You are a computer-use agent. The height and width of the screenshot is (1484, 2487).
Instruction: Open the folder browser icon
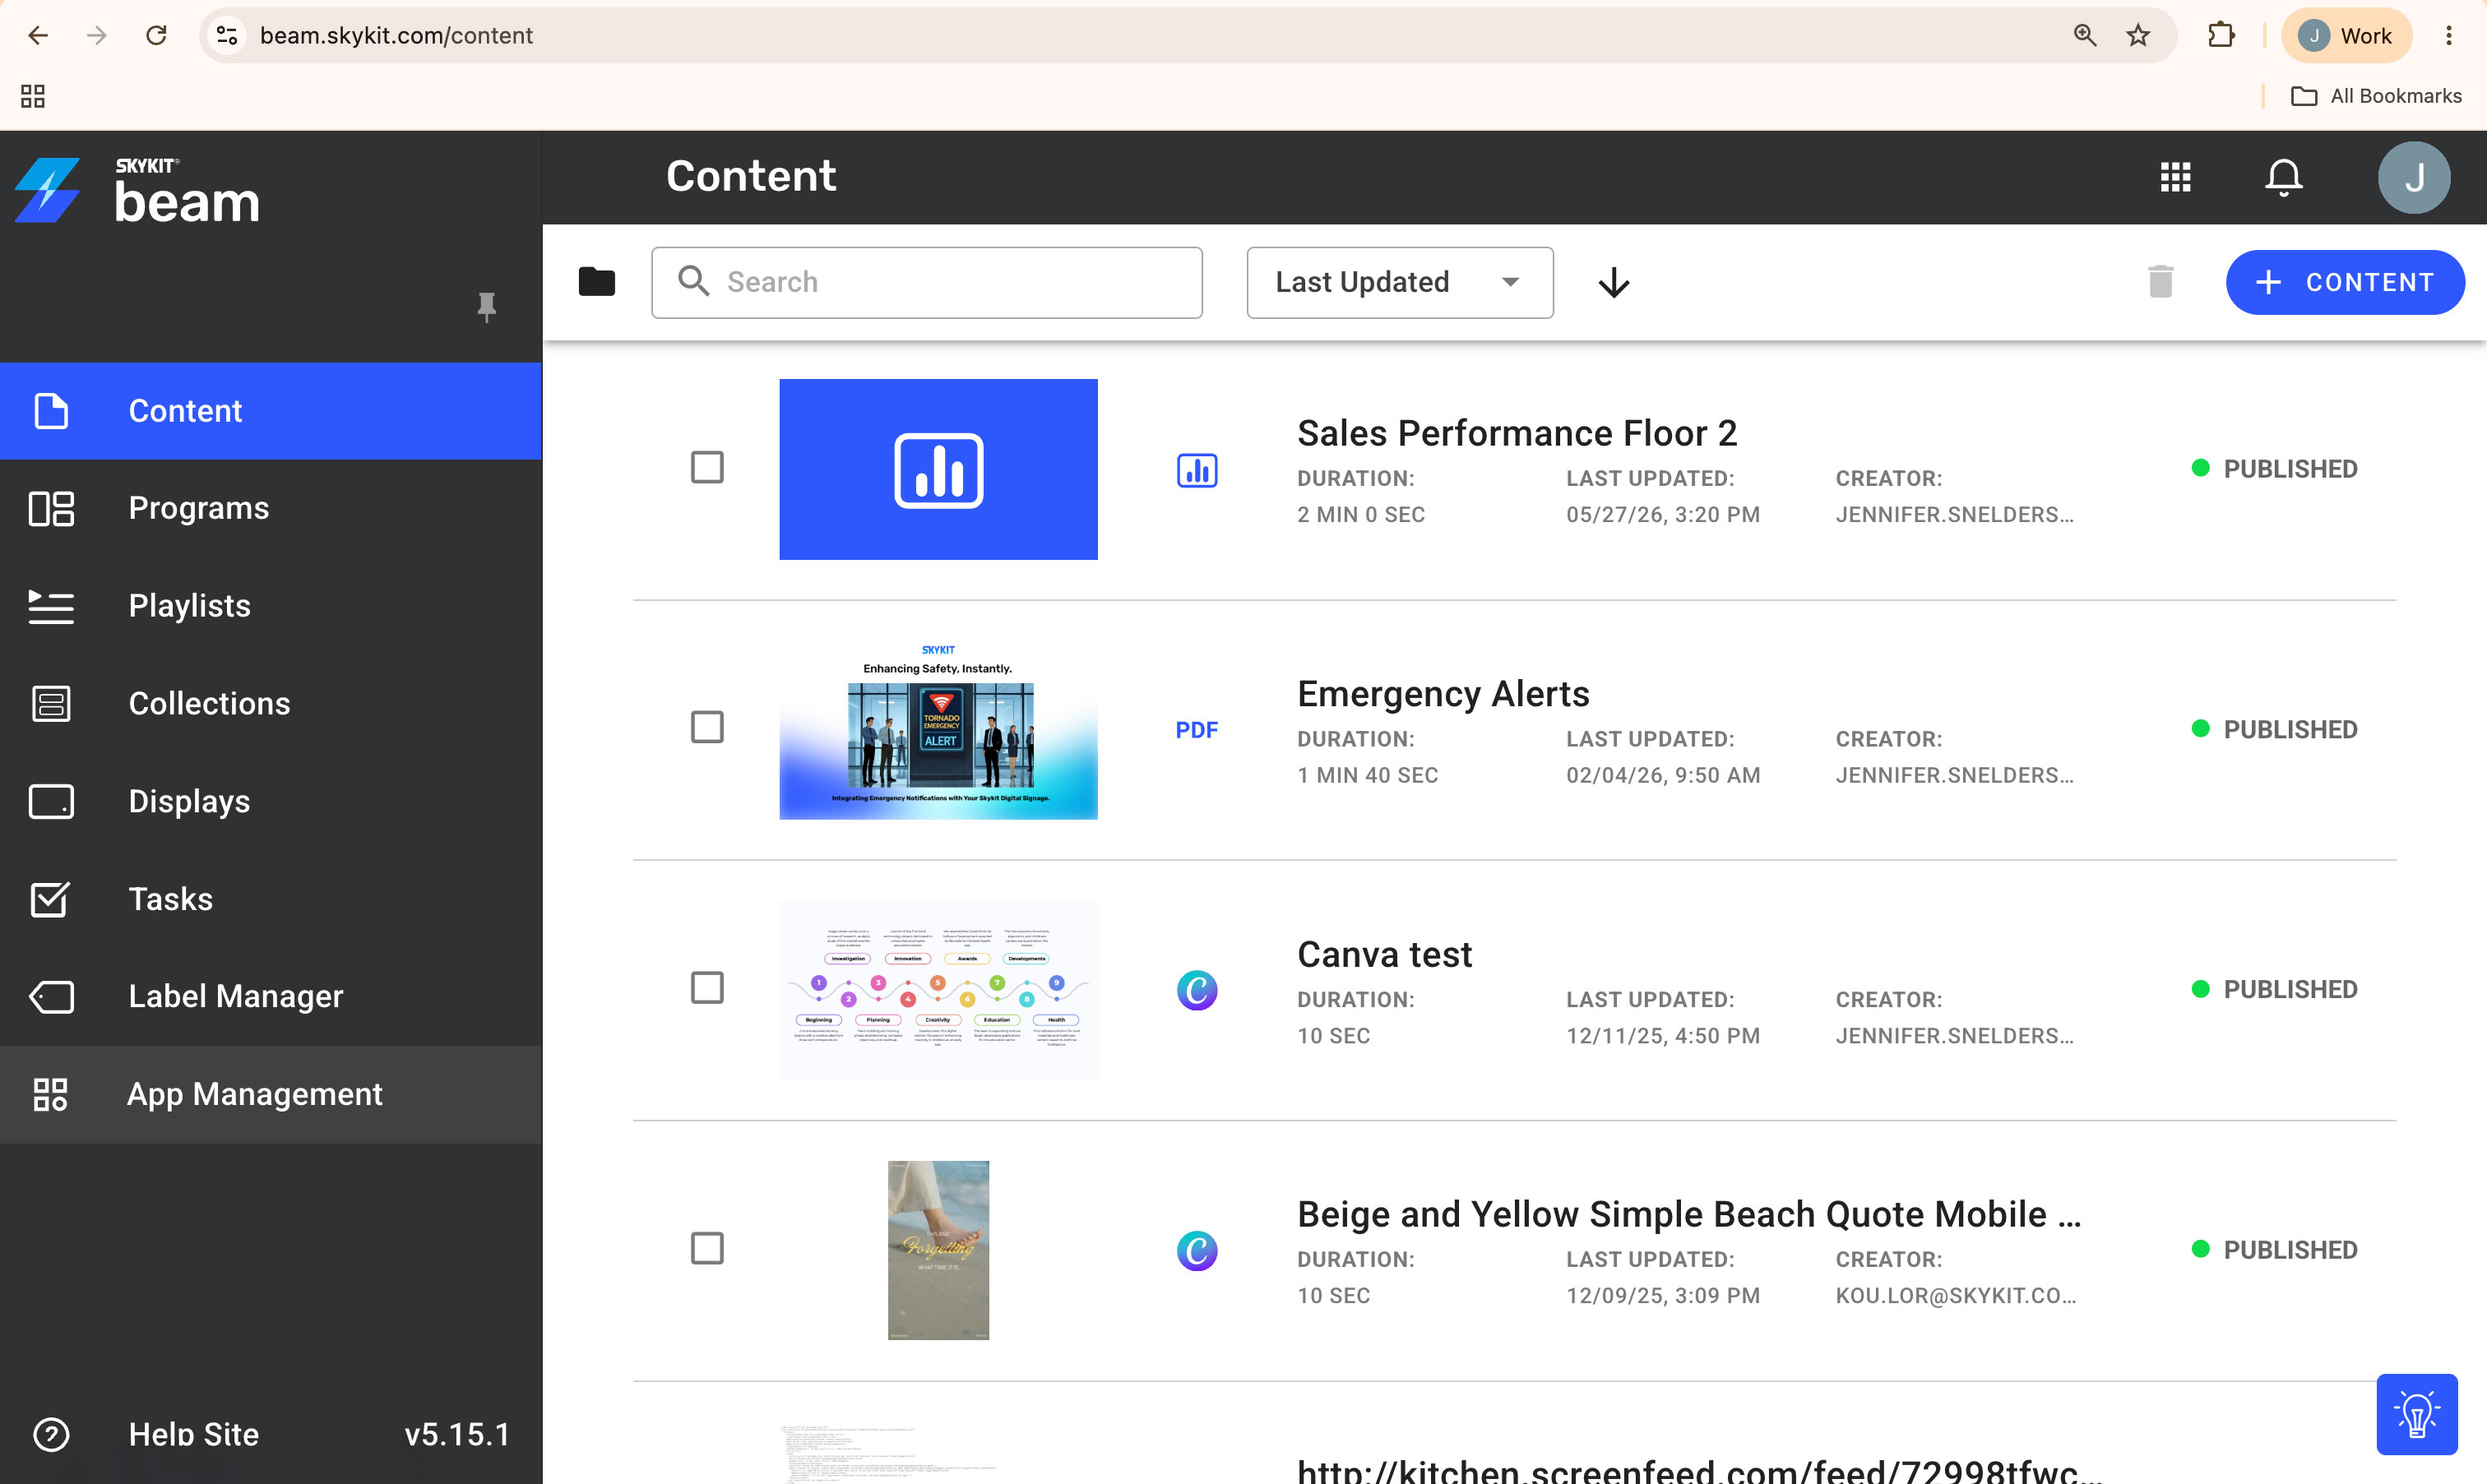tap(596, 282)
